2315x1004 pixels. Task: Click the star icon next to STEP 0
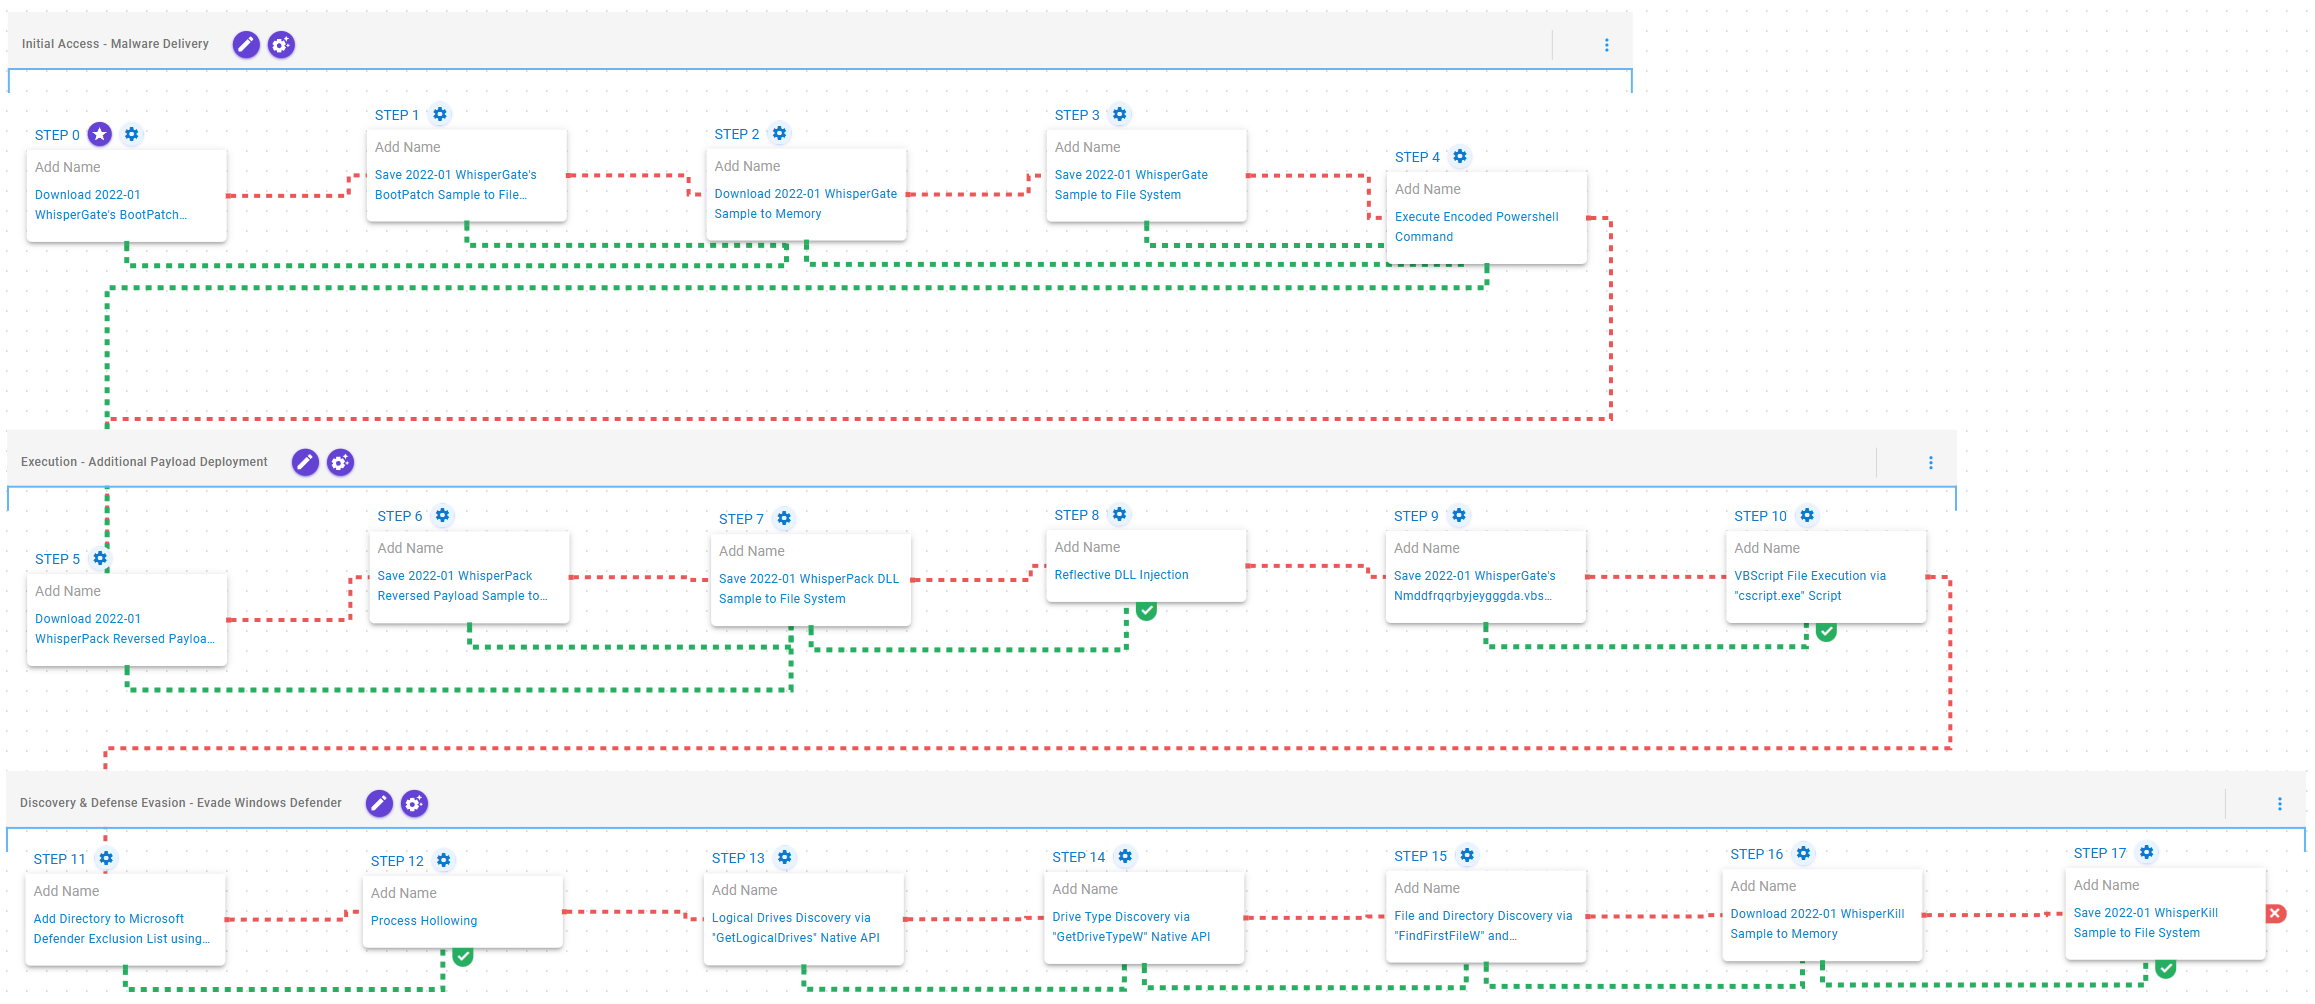(100, 134)
